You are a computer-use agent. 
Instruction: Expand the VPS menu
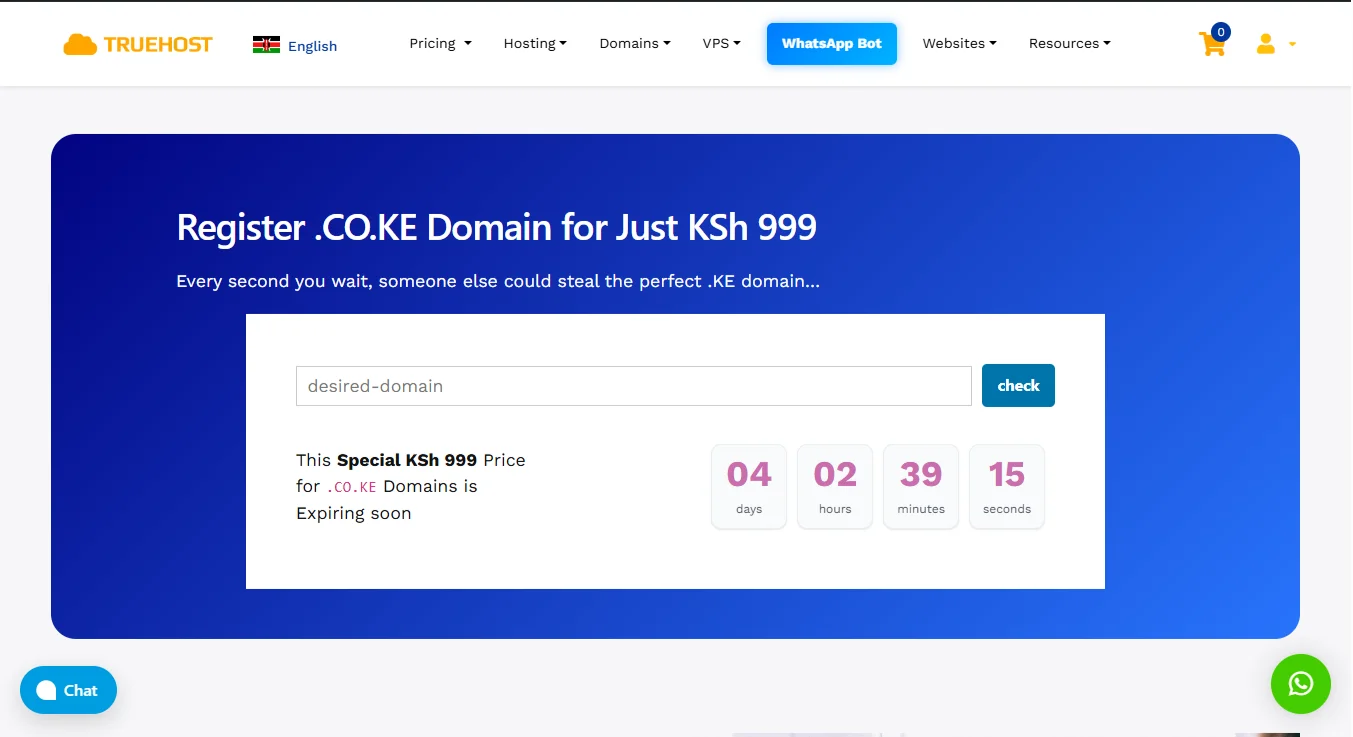click(x=722, y=43)
